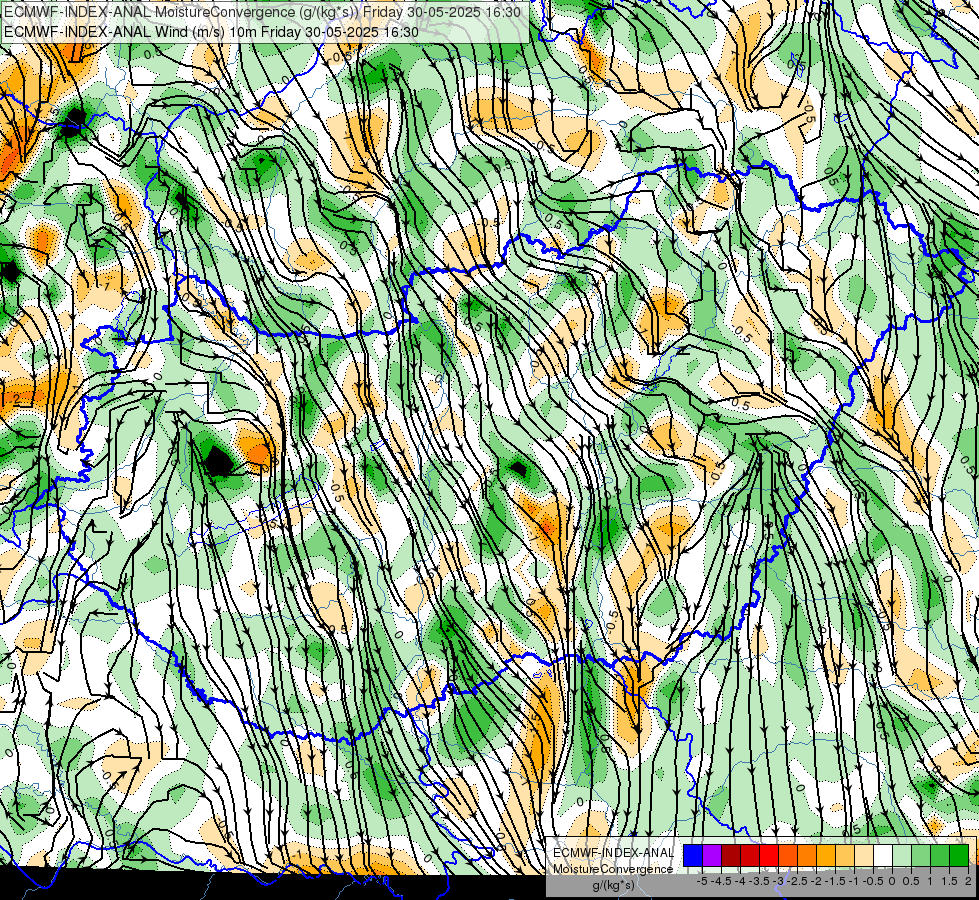979x900 pixels.
Task: Click the legend value -4.5
Action: pos(722,881)
